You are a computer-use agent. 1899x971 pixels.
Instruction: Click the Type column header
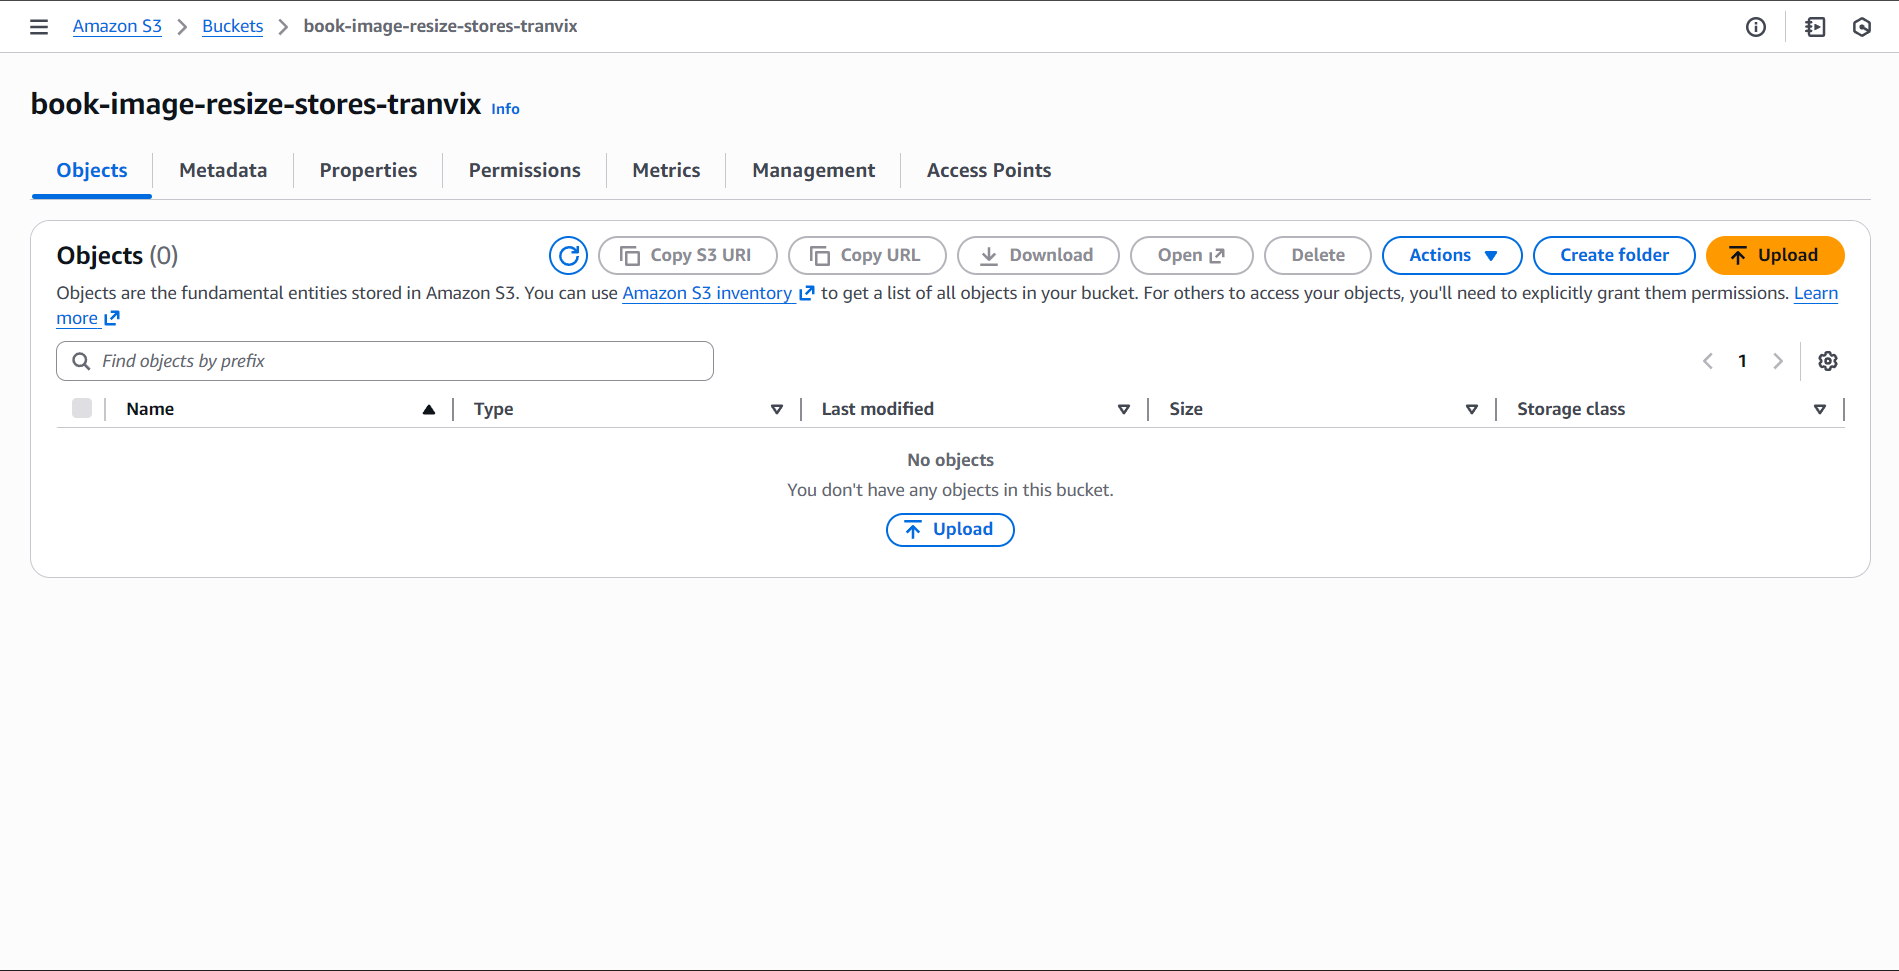pyautogui.click(x=494, y=409)
